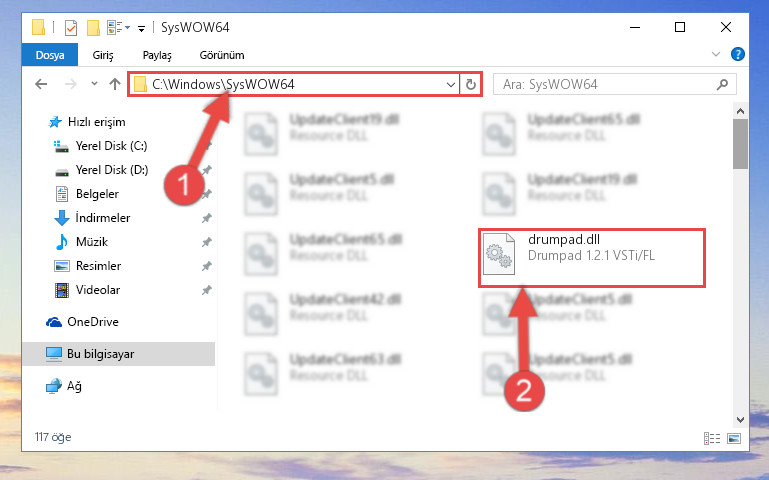Click the Back navigation arrow
Viewport: 769px width, 480px height.
pos(41,84)
